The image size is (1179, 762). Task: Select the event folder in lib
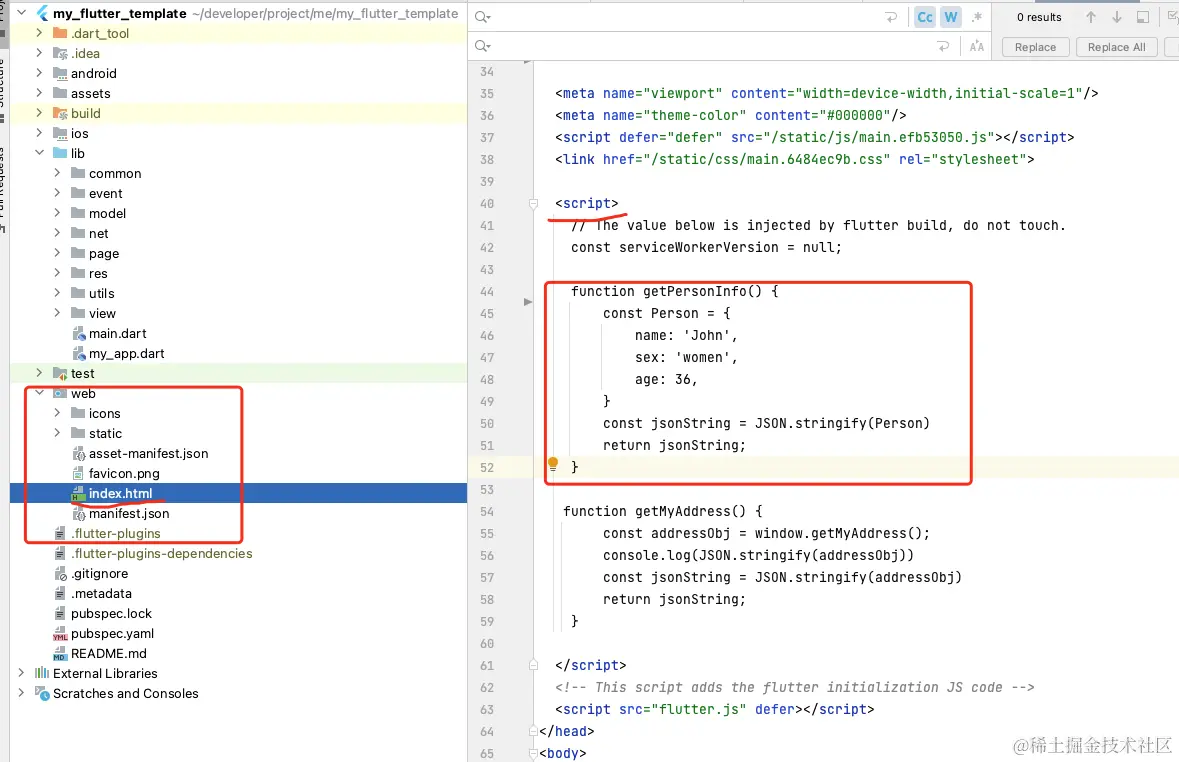tap(105, 193)
